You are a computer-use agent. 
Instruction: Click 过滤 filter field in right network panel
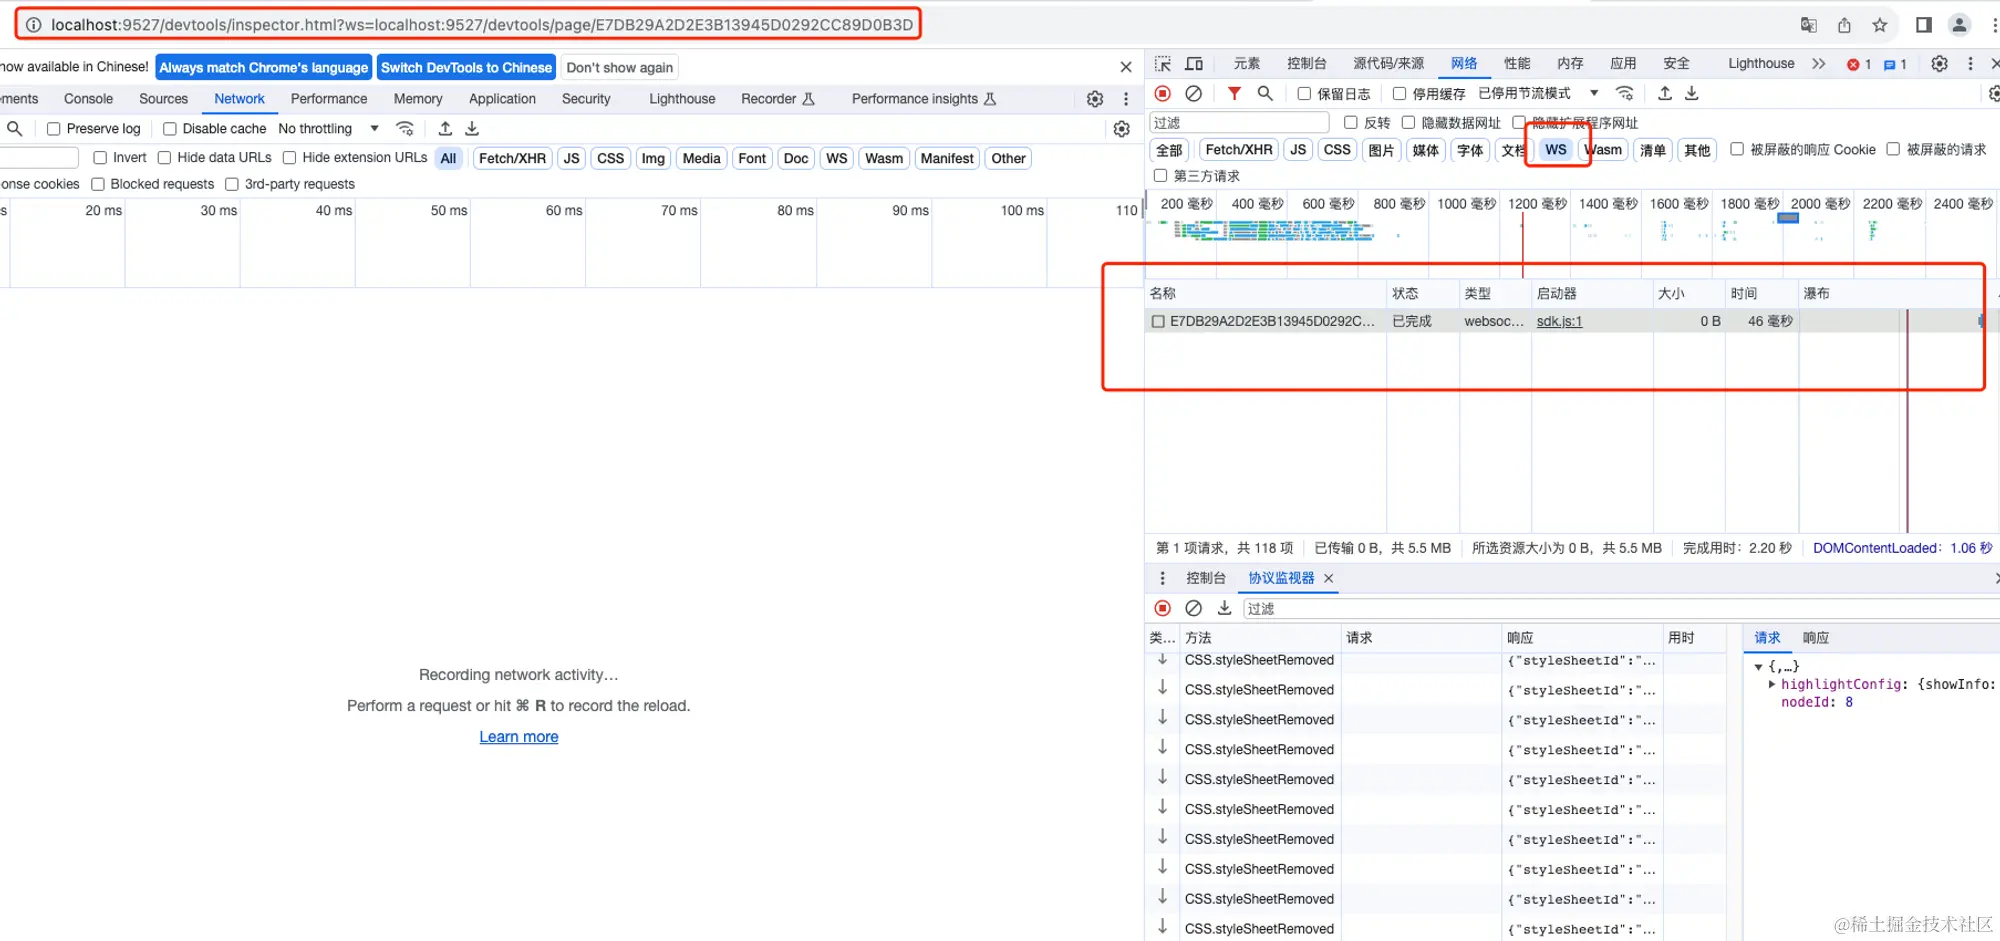pos(1239,123)
